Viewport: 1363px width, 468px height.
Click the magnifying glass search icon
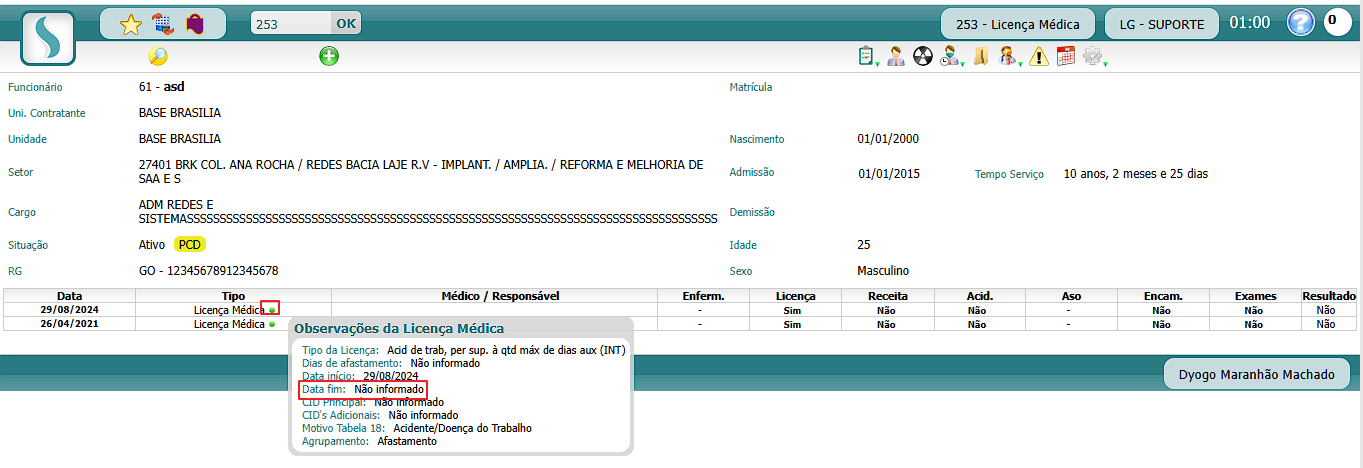[158, 56]
